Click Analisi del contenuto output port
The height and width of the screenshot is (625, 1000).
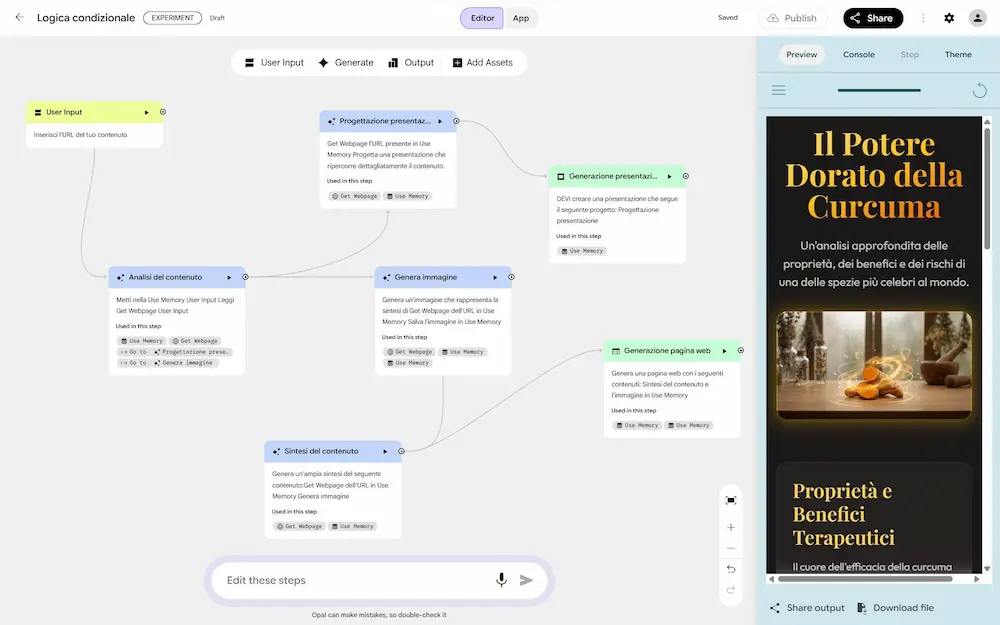click(x=245, y=277)
